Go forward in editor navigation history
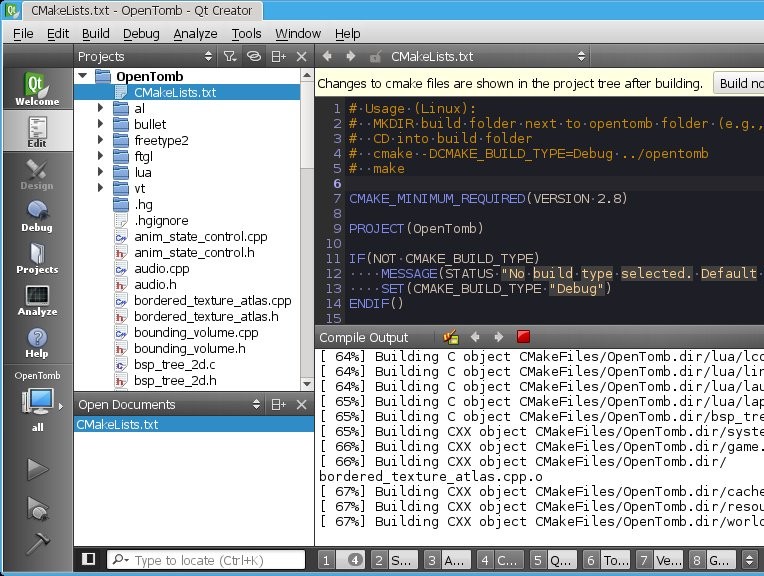The image size is (764, 576). click(x=350, y=57)
